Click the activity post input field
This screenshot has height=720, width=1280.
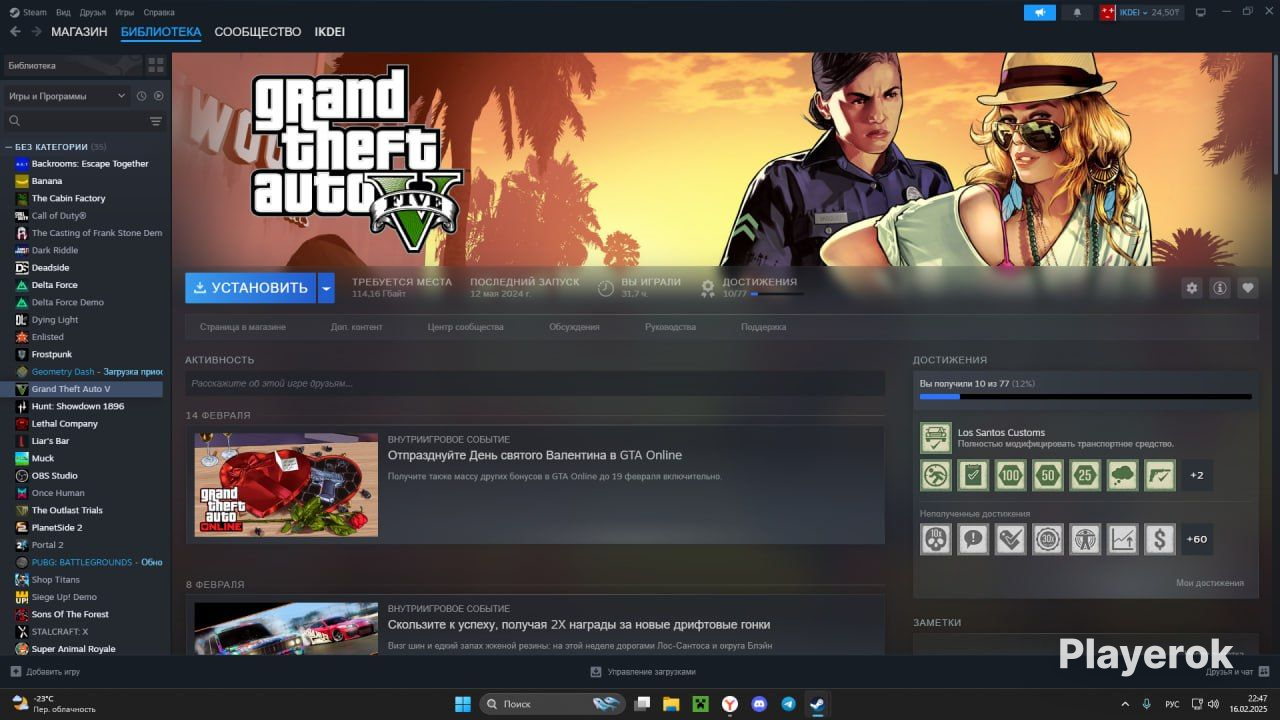pos(535,383)
